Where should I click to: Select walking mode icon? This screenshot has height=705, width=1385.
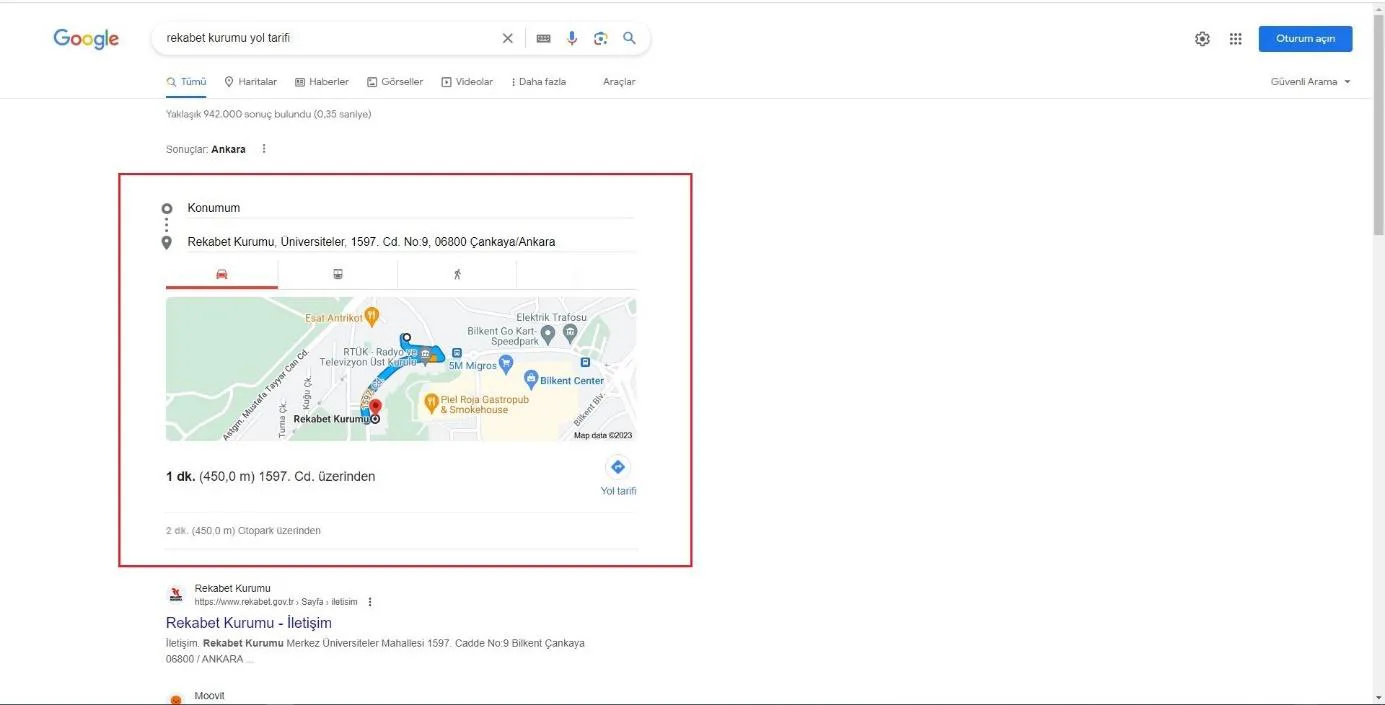pyautogui.click(x=457, y=274)
